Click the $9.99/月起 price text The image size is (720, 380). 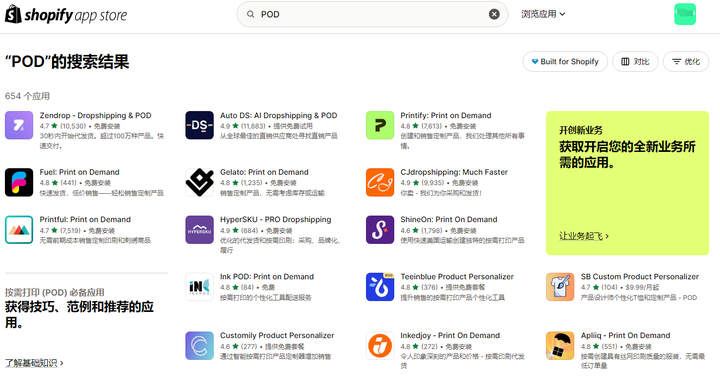pos(642,287)
